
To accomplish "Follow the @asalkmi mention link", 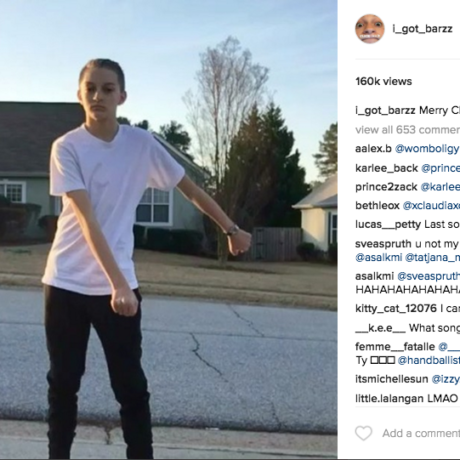I will click(379, 257).
